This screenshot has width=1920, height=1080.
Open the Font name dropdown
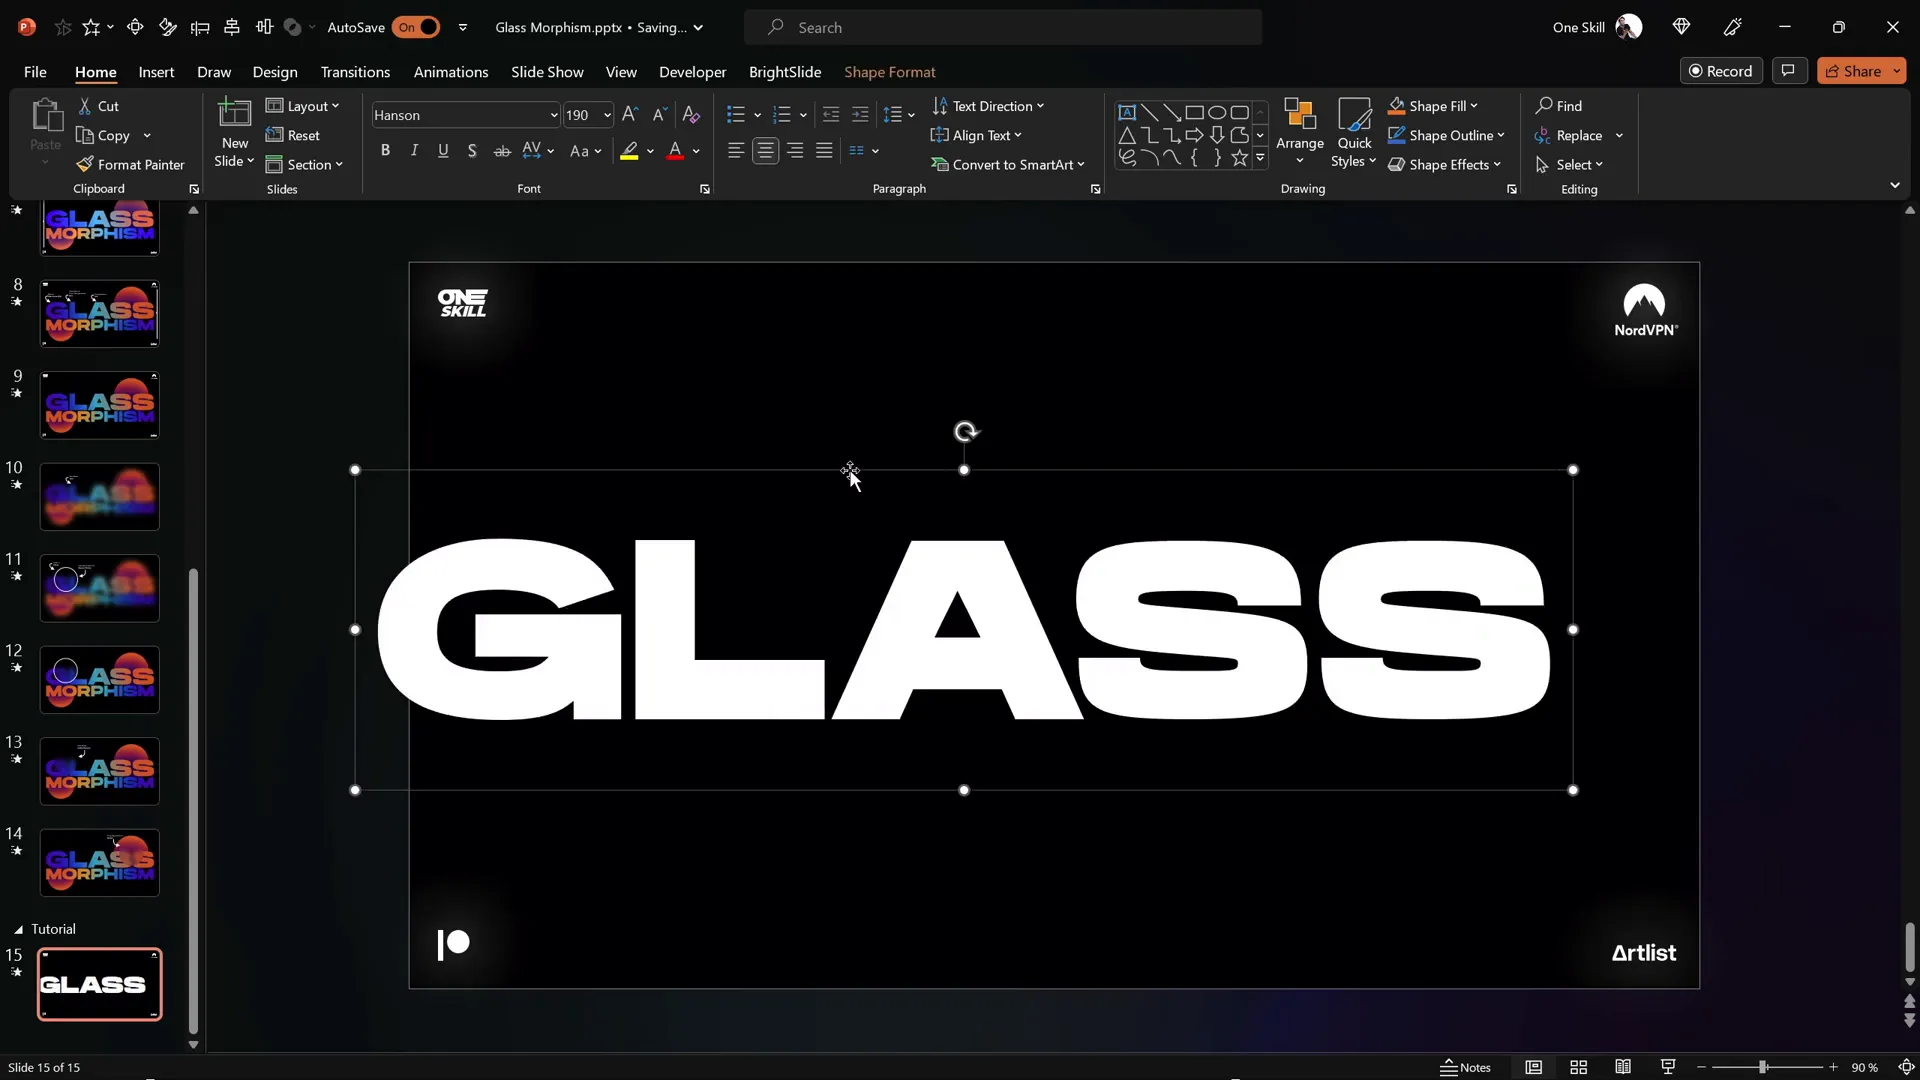tap(552, 115)
